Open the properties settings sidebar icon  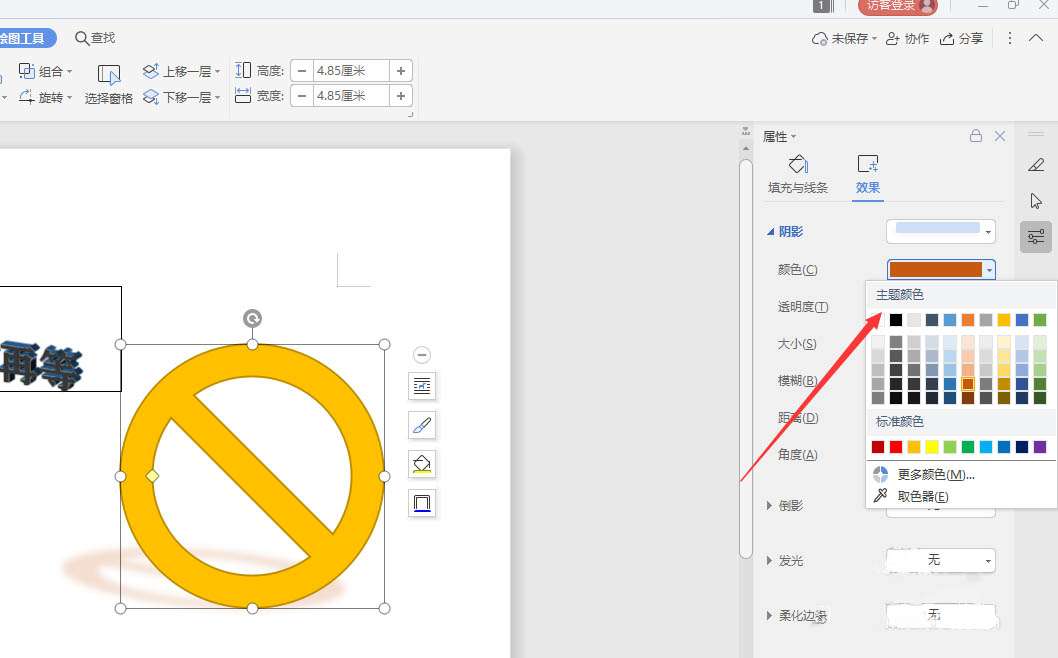pyautogui.click(x=1036, y=236)
